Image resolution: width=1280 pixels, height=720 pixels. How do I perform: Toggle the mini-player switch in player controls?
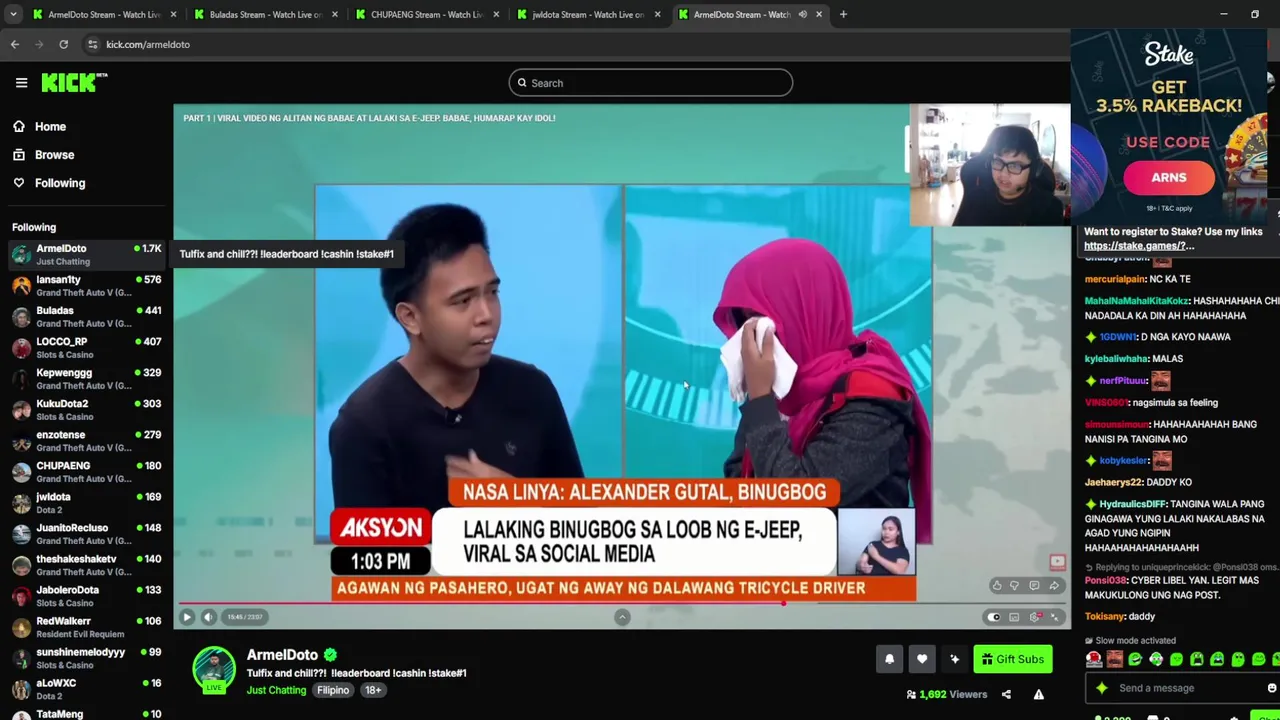[993, 617]
